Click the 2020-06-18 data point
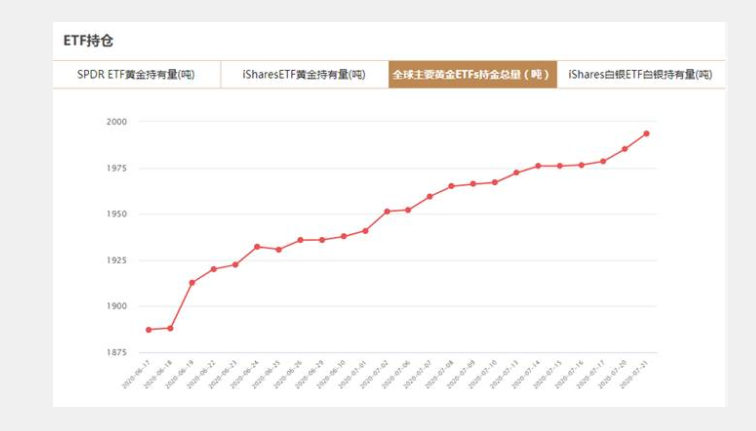Screen dimensions: 756x431 170,328
